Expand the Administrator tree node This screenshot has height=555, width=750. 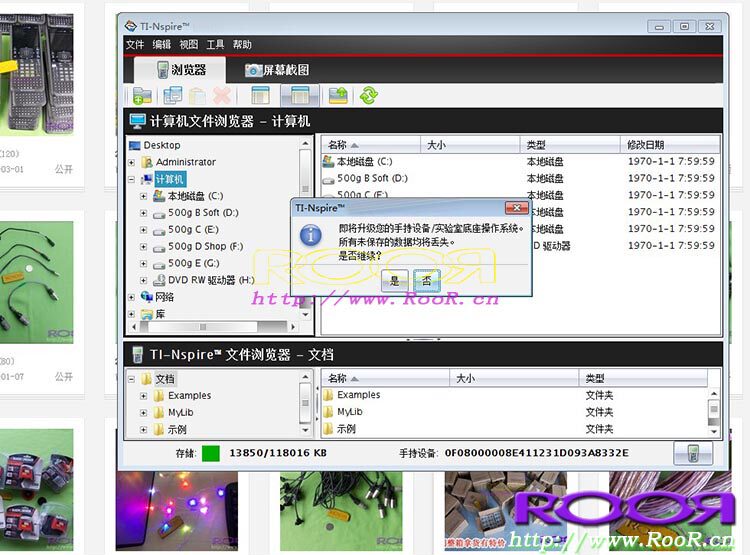click(x=132, y=163)
